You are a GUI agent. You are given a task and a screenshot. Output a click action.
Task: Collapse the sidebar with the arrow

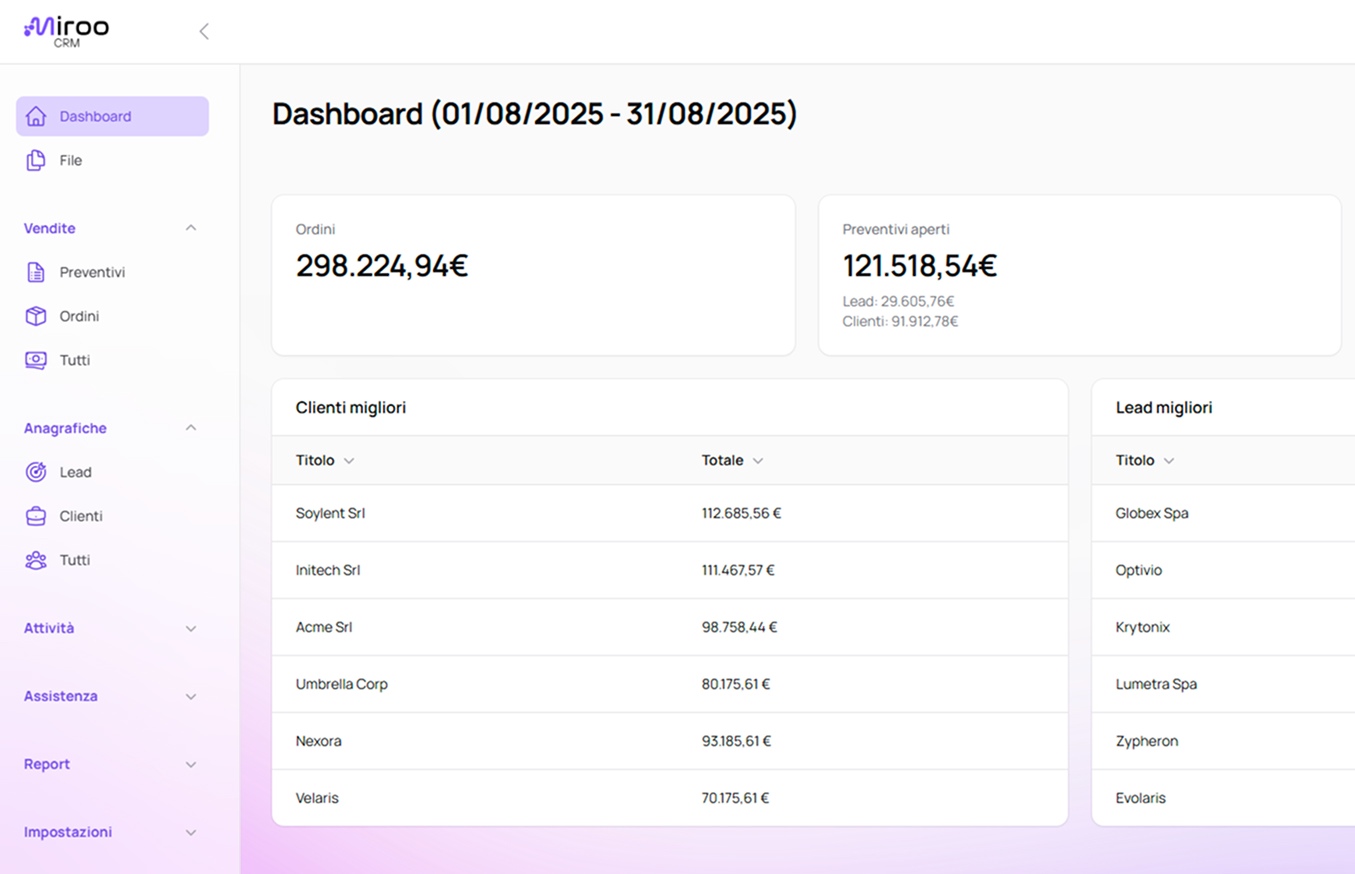204,31
